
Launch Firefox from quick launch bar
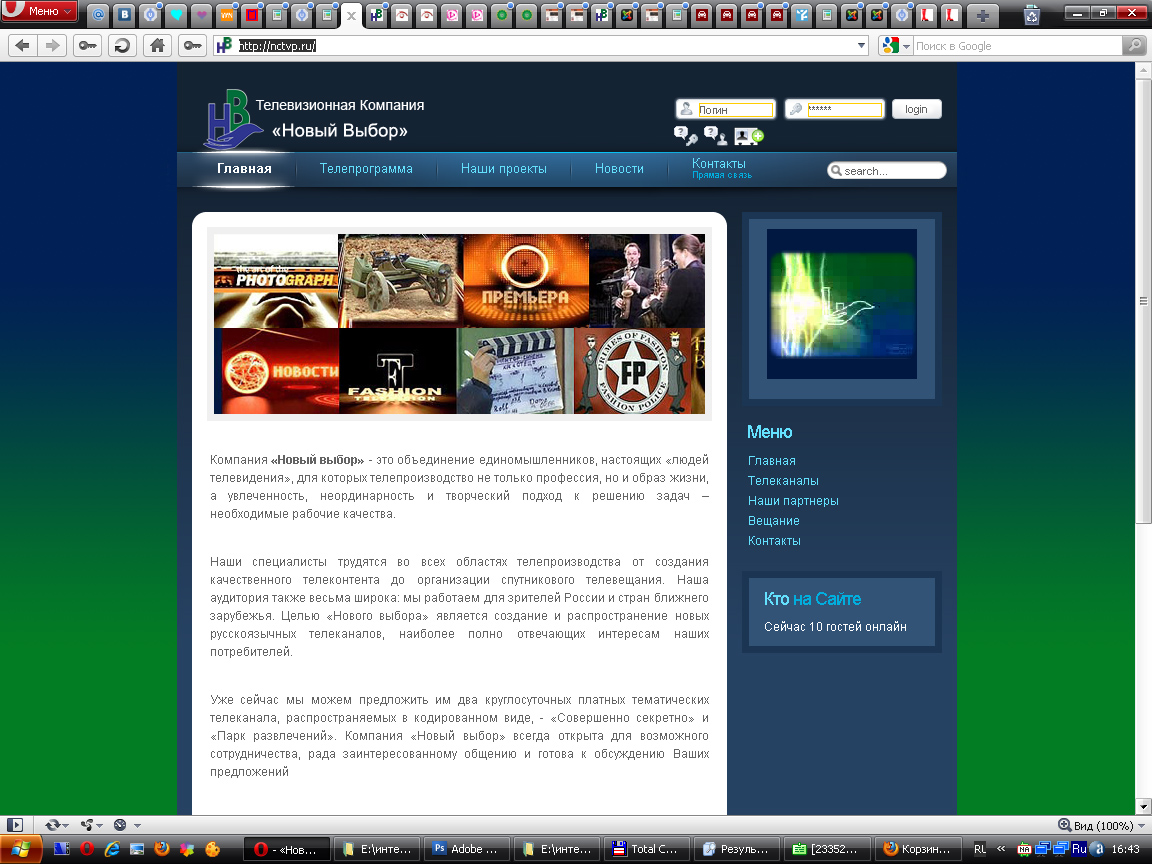(162, 849)
